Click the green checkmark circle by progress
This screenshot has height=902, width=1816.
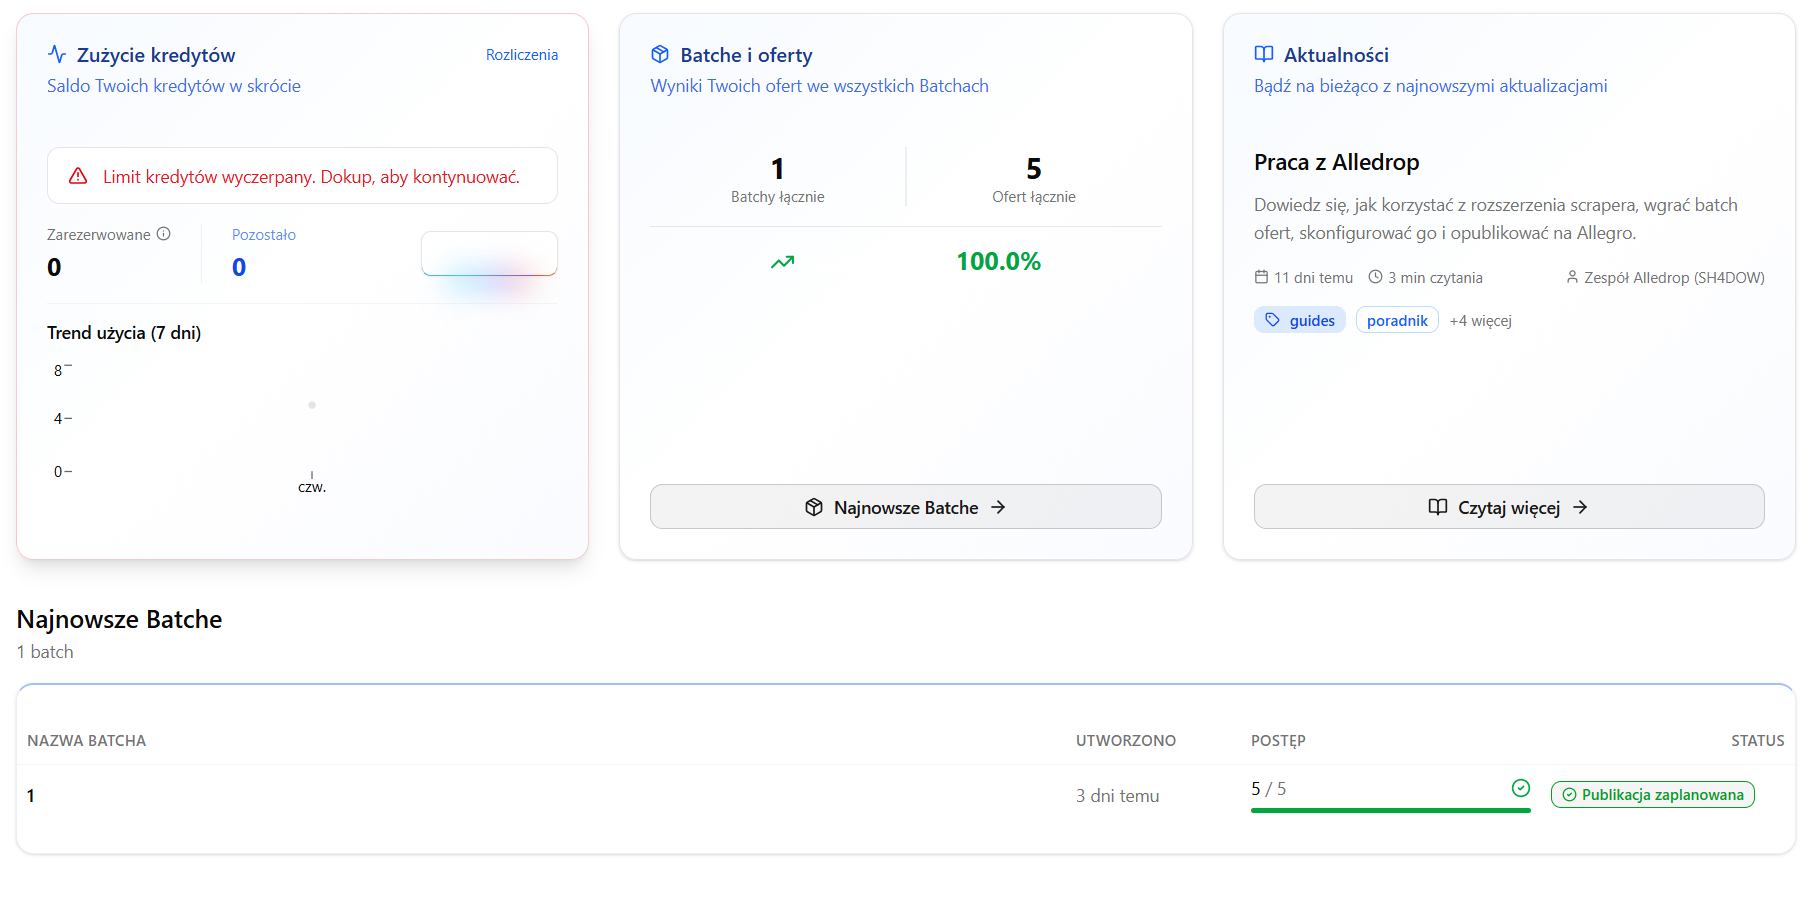tap(1521, 788)
